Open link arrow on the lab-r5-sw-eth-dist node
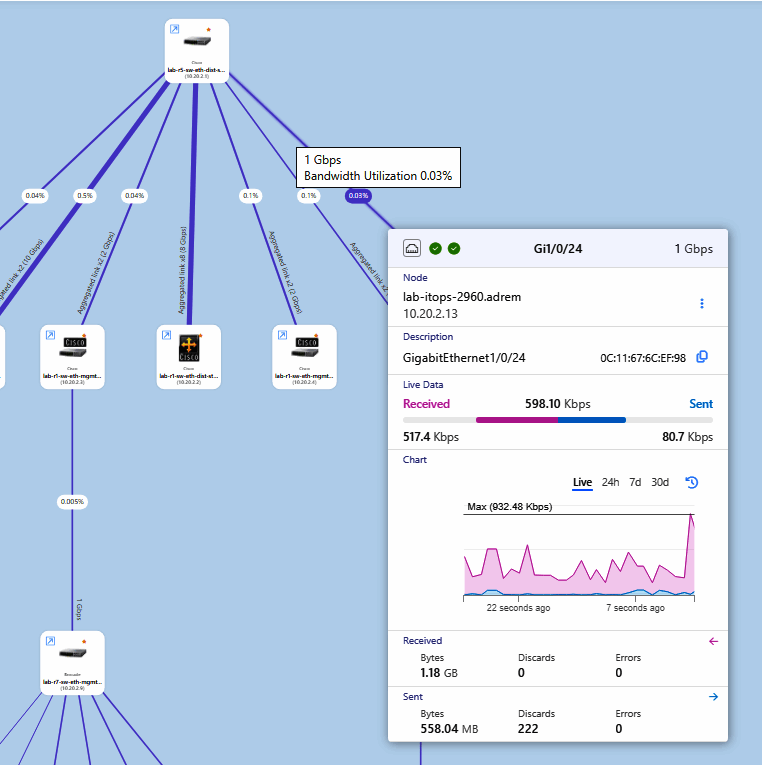The width and height of the screenshot is (762, 765). click(174, 29)
